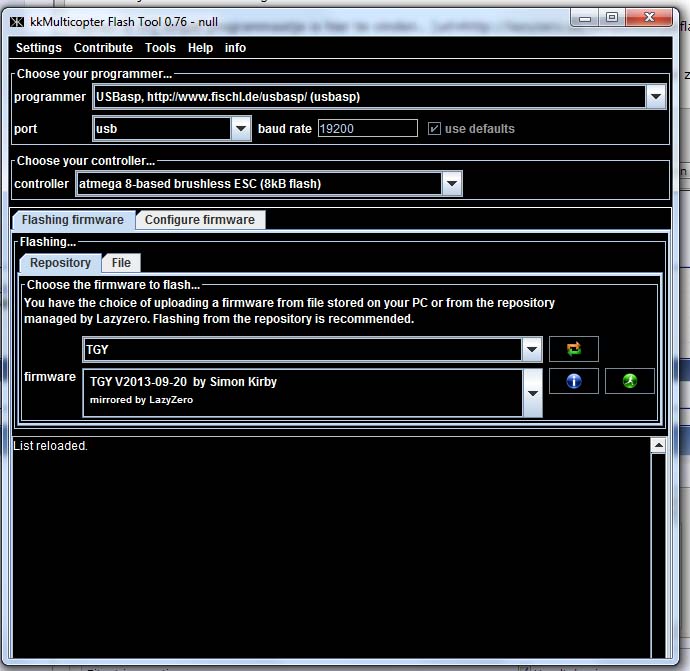Select the Repository tab

tap(60, 263)
